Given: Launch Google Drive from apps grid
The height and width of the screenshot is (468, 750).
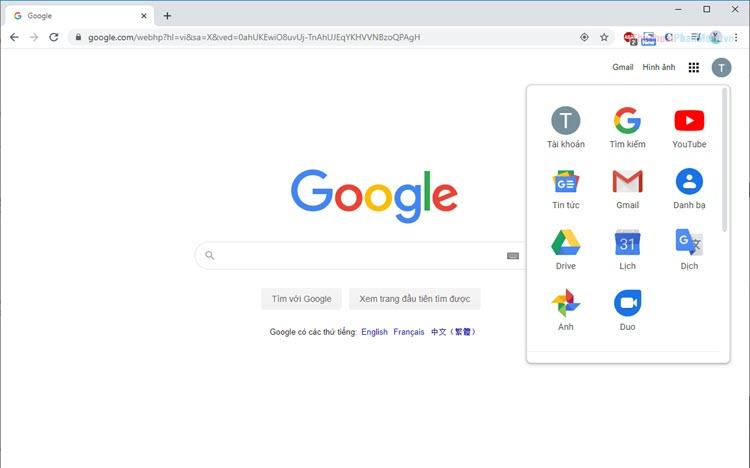Looking at the screenshot, I should click(565, 250).
